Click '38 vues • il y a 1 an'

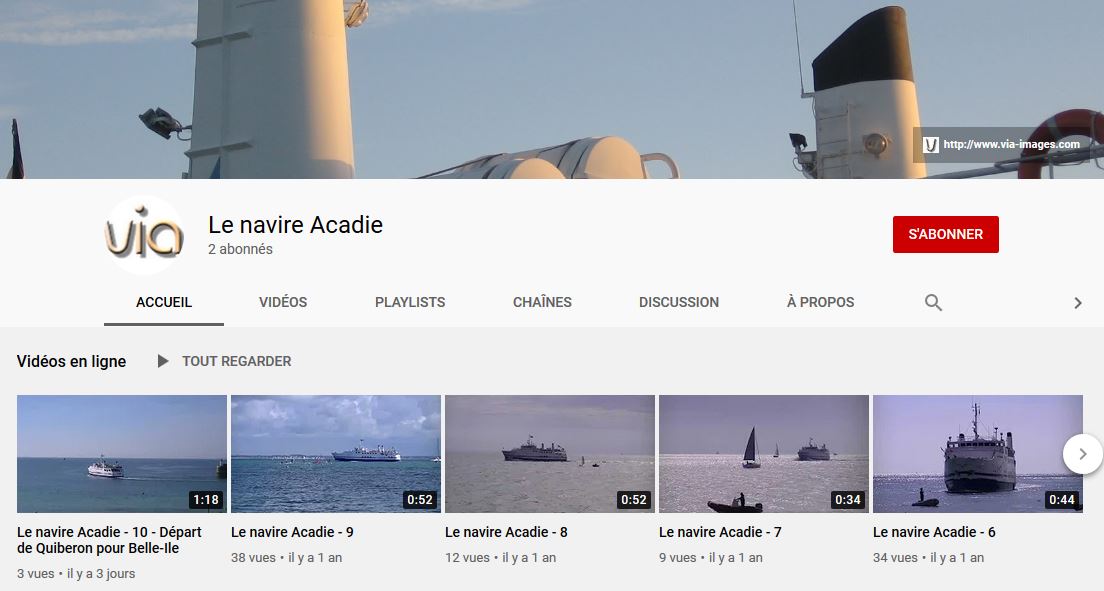[x=287, y=558]
